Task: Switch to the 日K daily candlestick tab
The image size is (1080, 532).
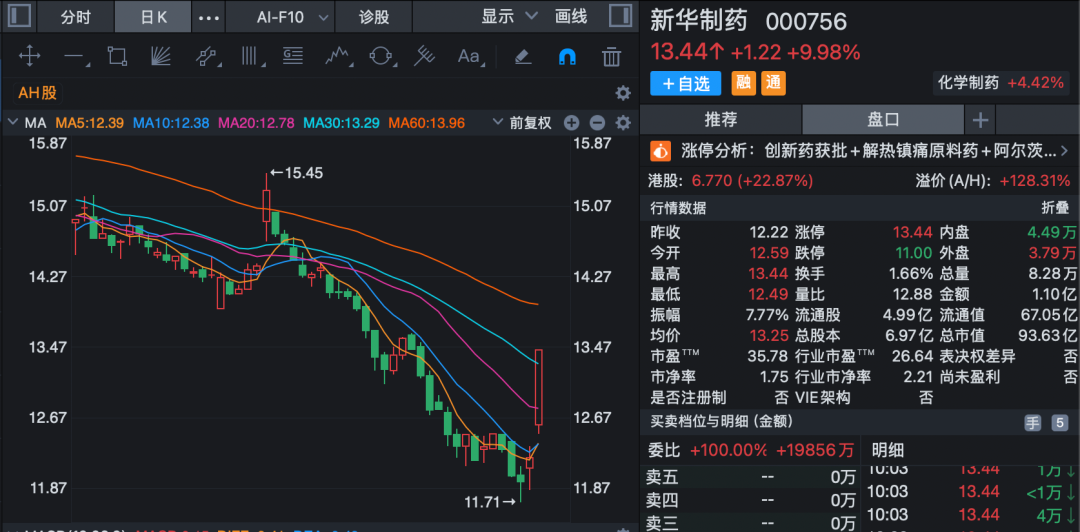Action: point(153,17)
